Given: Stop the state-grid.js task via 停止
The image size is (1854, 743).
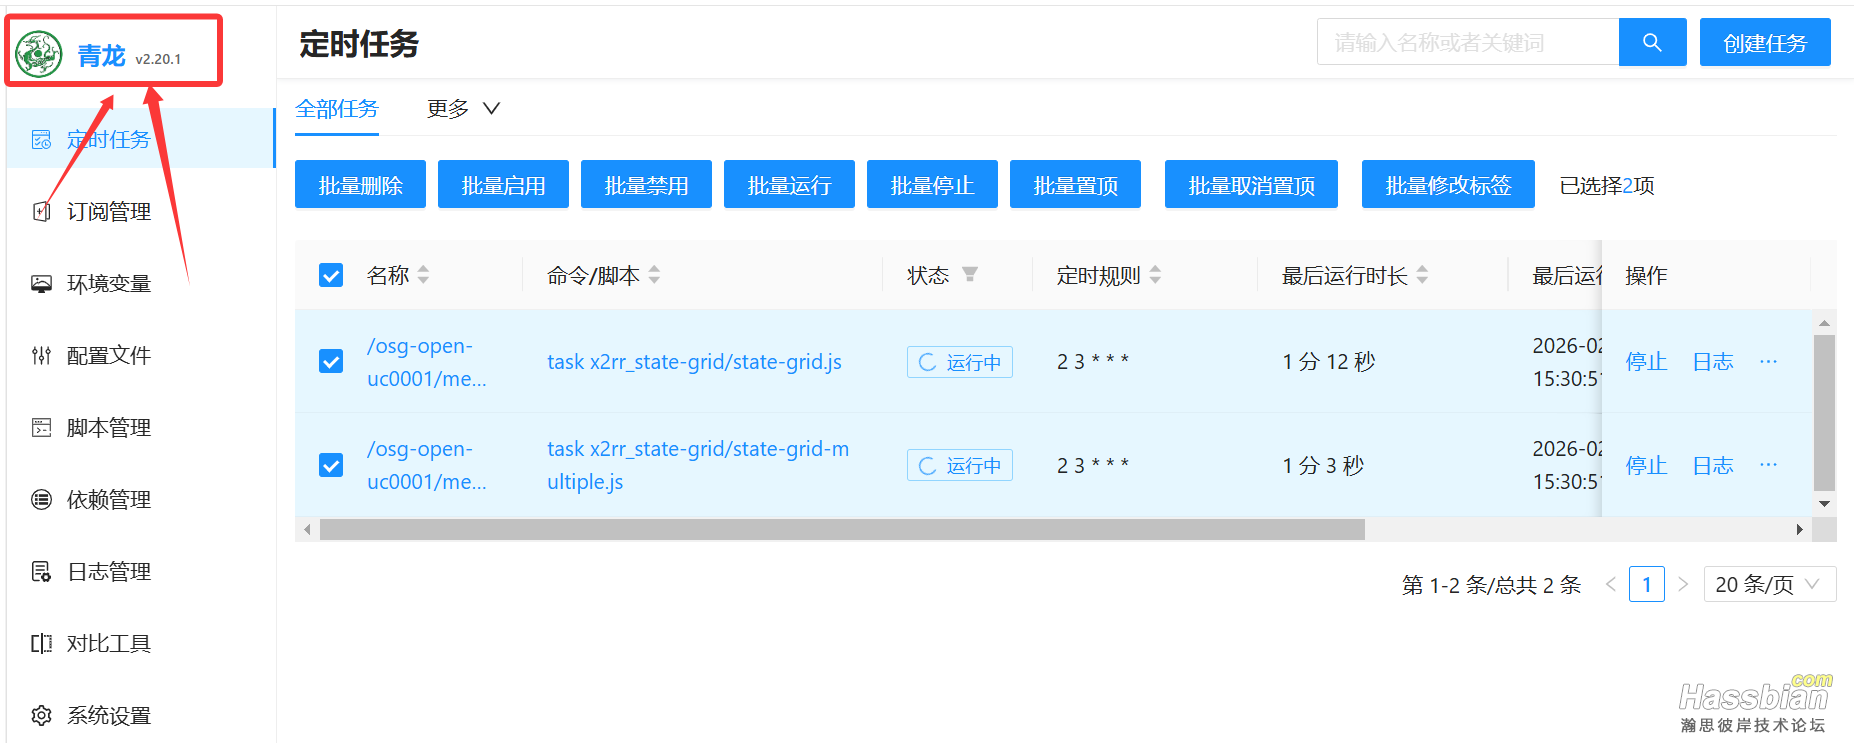Looking at the screenshot, I should (1646, 361).
